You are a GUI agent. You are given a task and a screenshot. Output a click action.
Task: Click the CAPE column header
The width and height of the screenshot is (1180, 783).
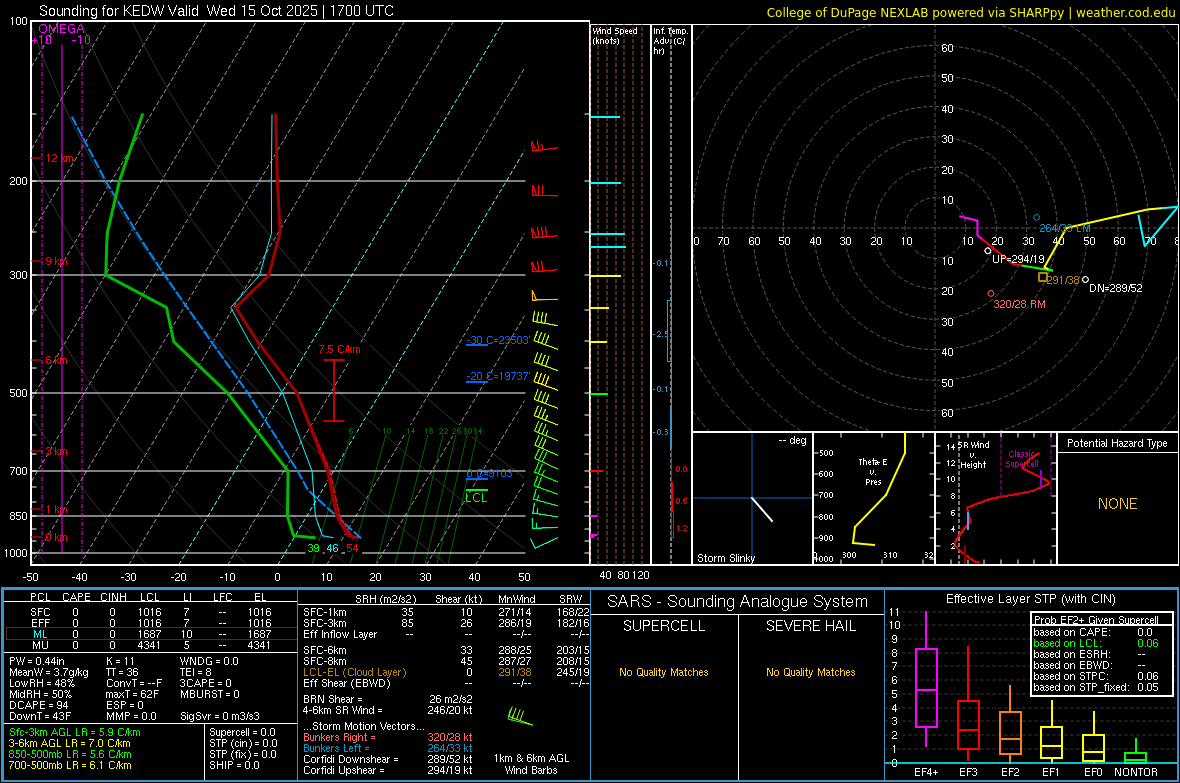tap(76, 597)
